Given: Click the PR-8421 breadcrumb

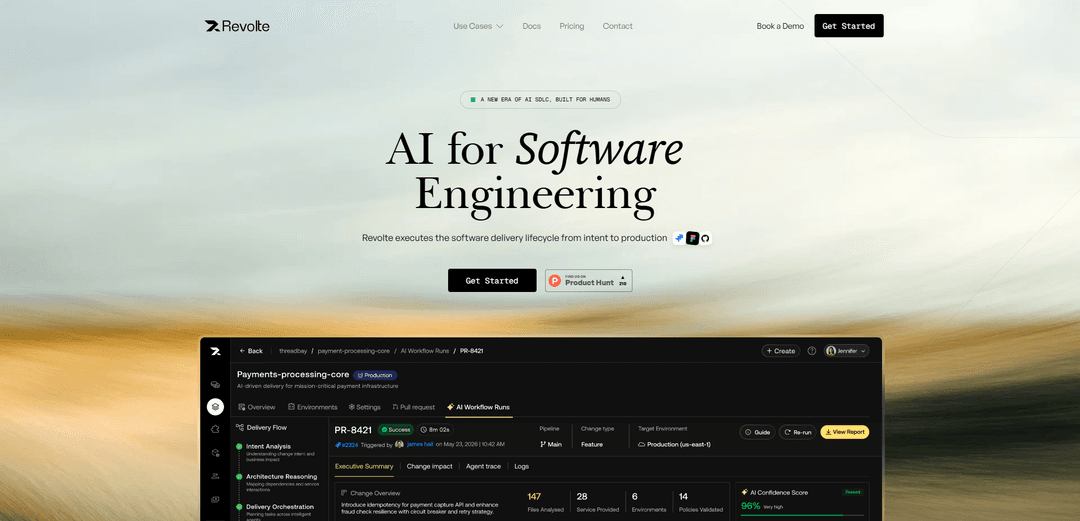Looking at the screenshot, I should pos(472,351).
